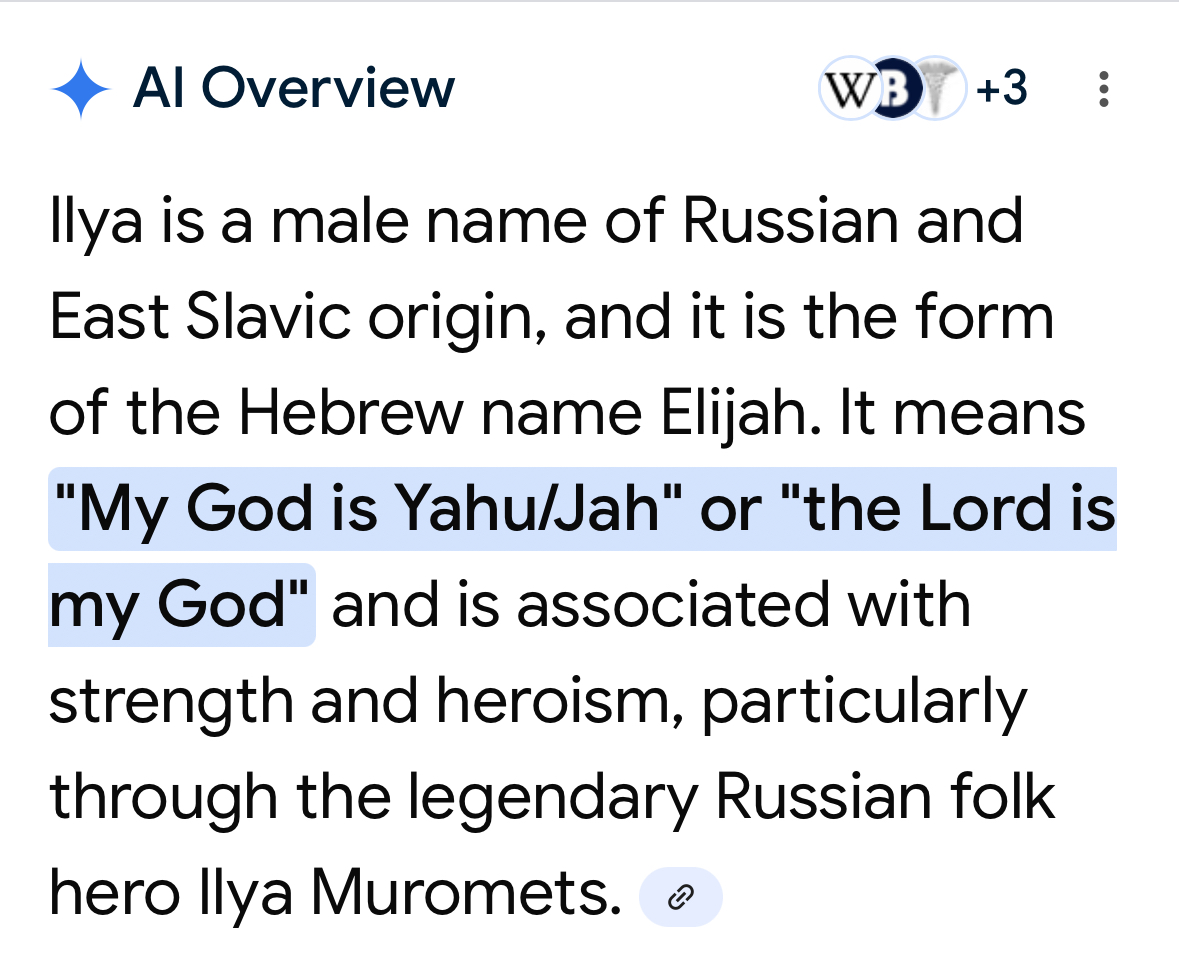Viewport: 1179px width, 964px height.
Task: Expand the +3 additional sources
Action: click(1002, 90)
